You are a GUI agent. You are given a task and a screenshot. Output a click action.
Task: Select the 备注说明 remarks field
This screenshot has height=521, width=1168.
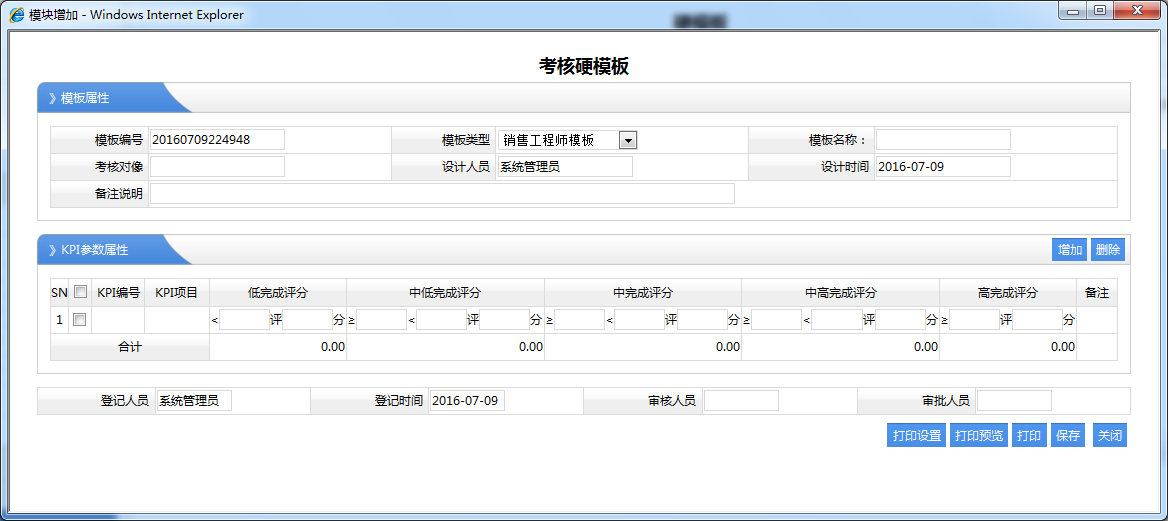(442, 194)
